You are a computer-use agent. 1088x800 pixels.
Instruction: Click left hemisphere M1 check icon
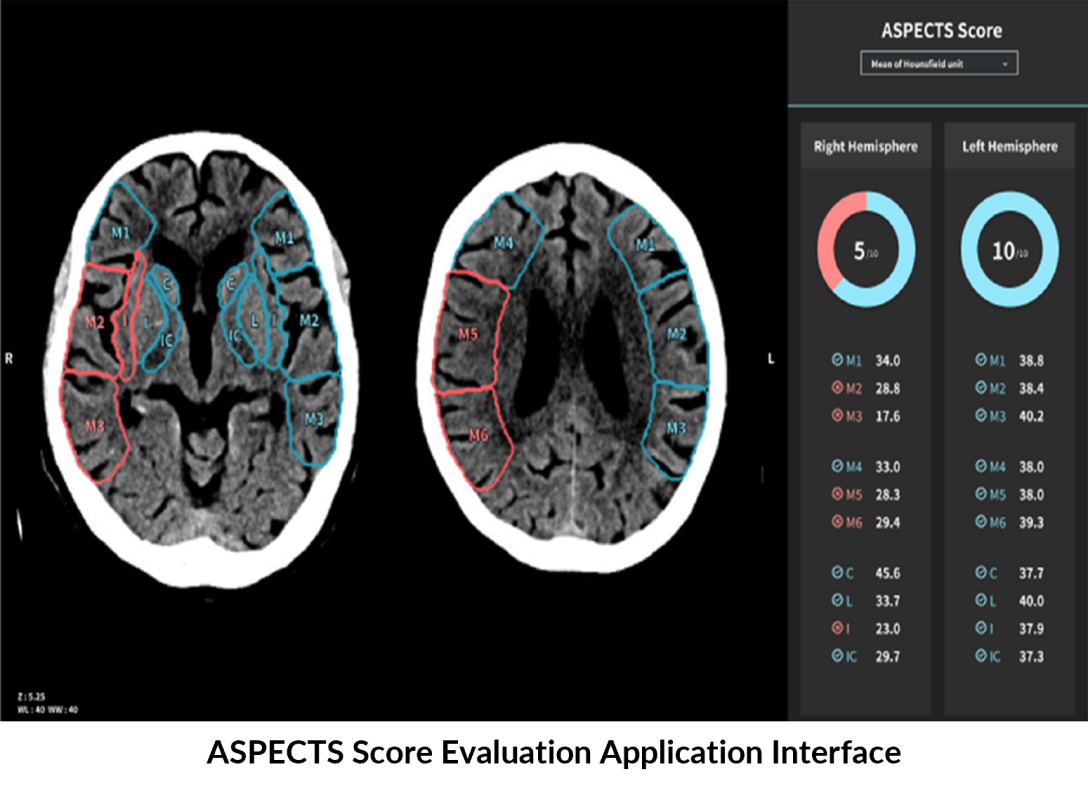click(x=980, y=360)
